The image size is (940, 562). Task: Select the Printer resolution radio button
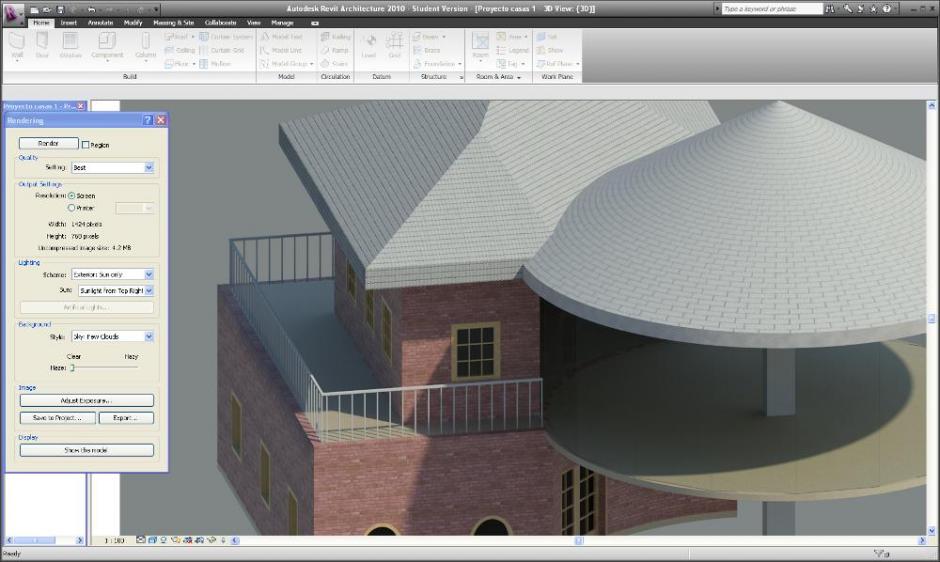click(71, 207)
